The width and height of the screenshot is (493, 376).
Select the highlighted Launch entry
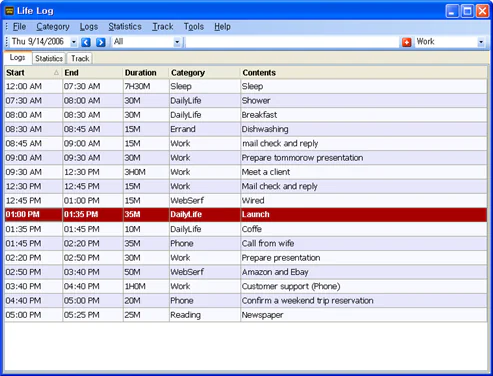246,215
